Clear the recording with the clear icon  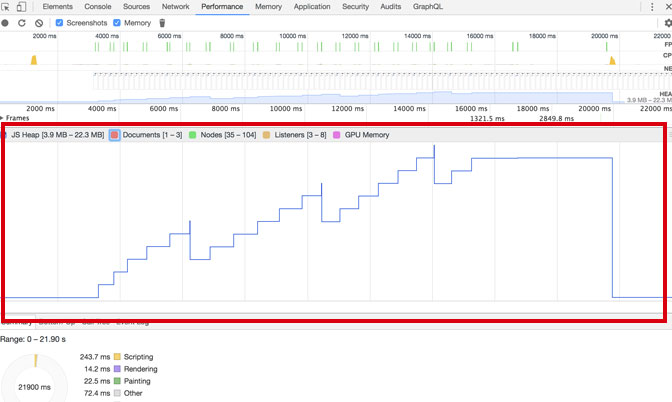[x=39, y=22]
